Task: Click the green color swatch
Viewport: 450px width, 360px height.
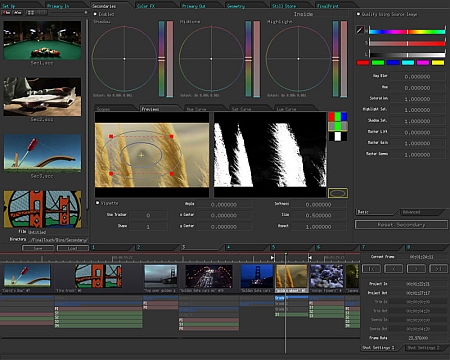Action: coord(378,63)
